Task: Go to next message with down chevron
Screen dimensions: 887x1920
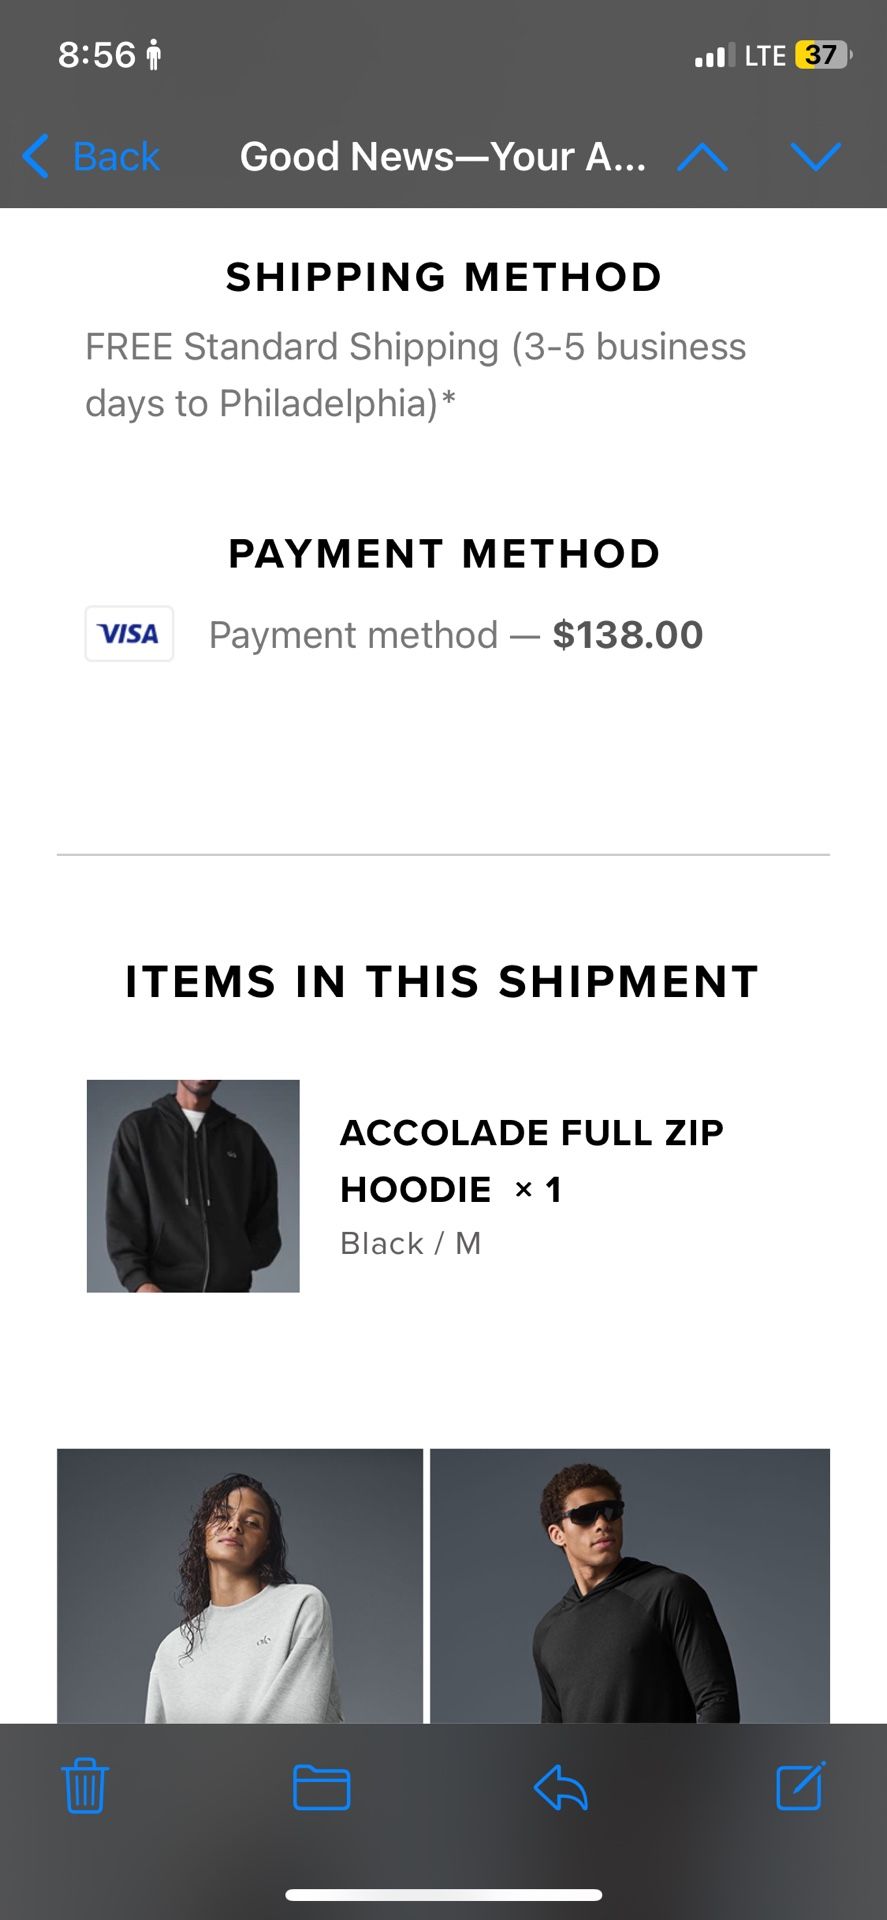Action: coord(815,157)
